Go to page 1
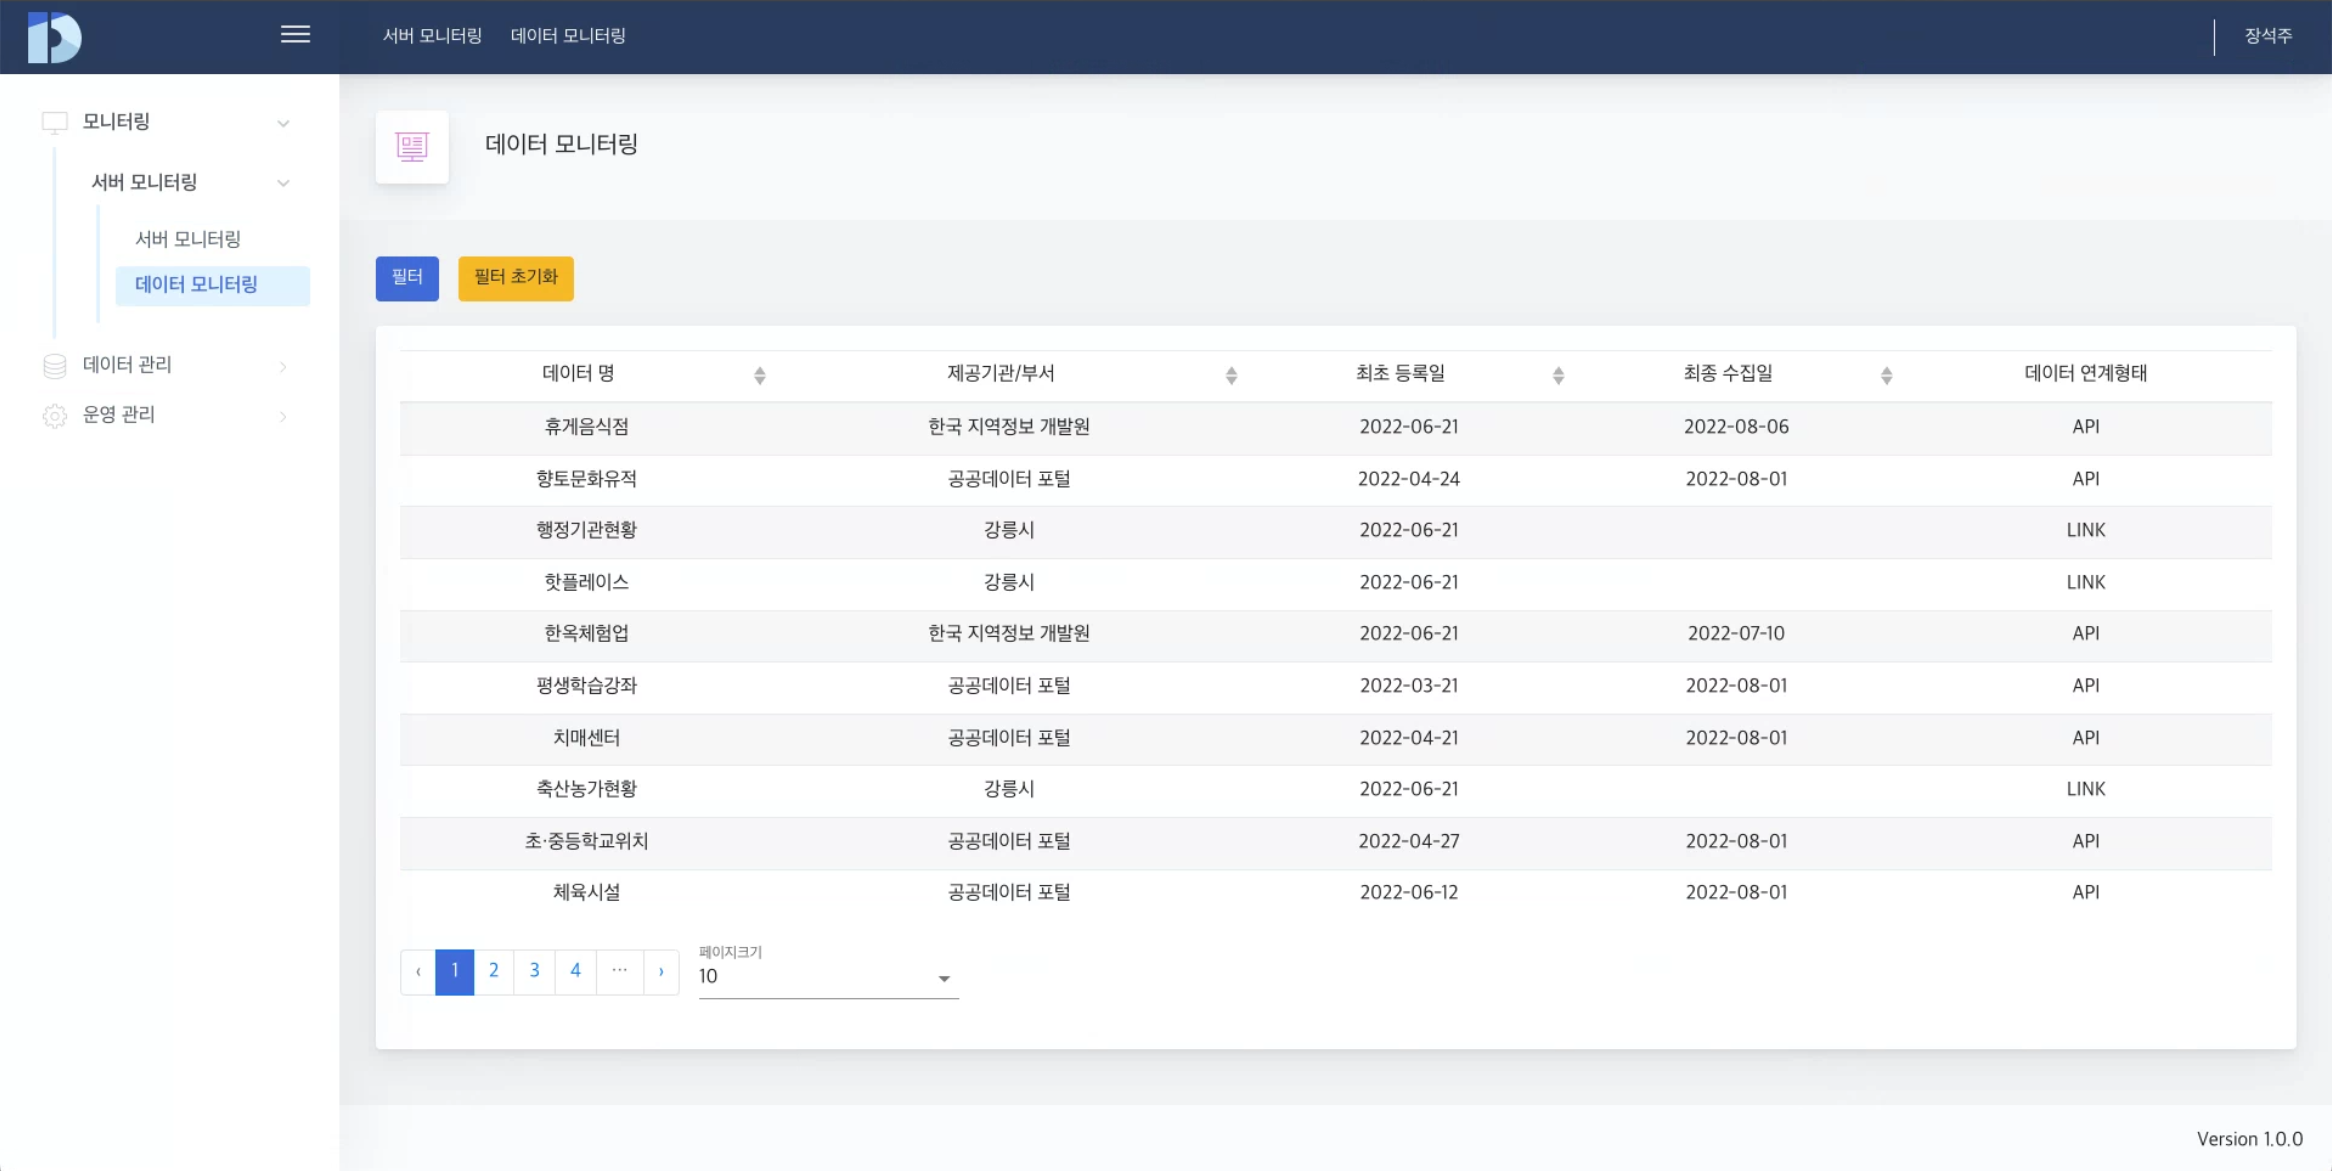The image size is (2332, 1171). [x=455, y=971]
